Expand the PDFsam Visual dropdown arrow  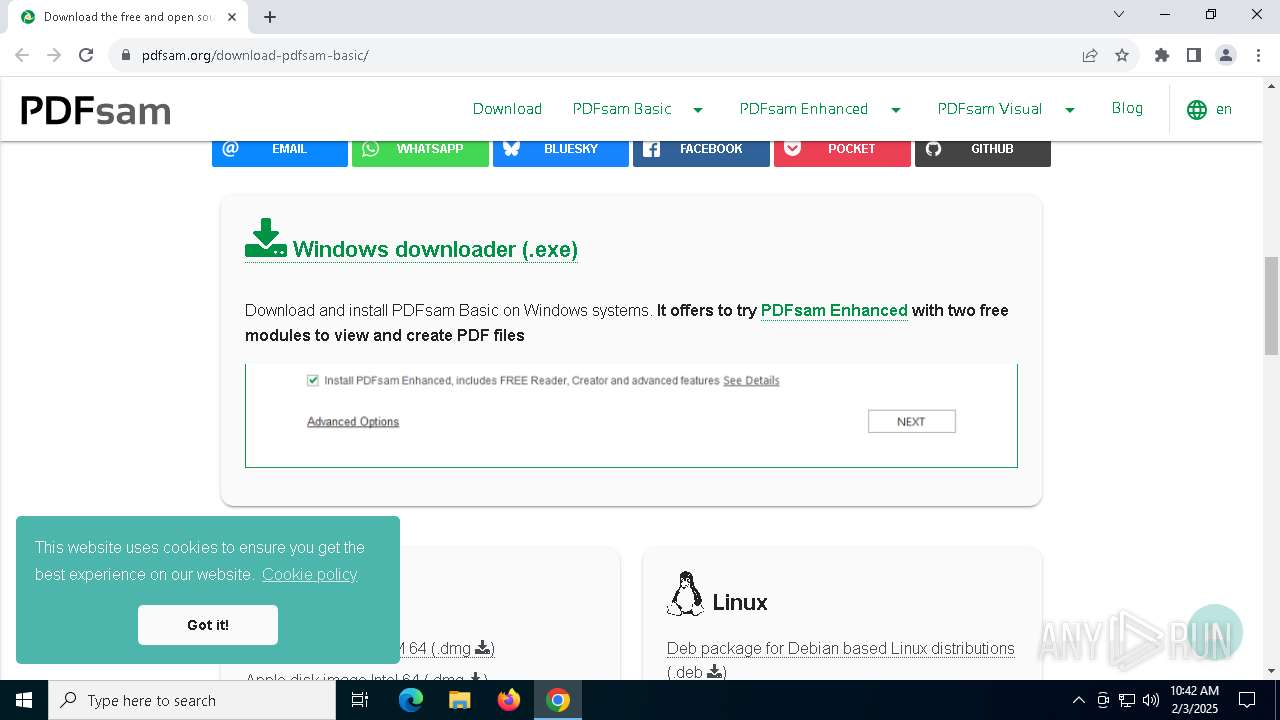tap(1070, 110)
